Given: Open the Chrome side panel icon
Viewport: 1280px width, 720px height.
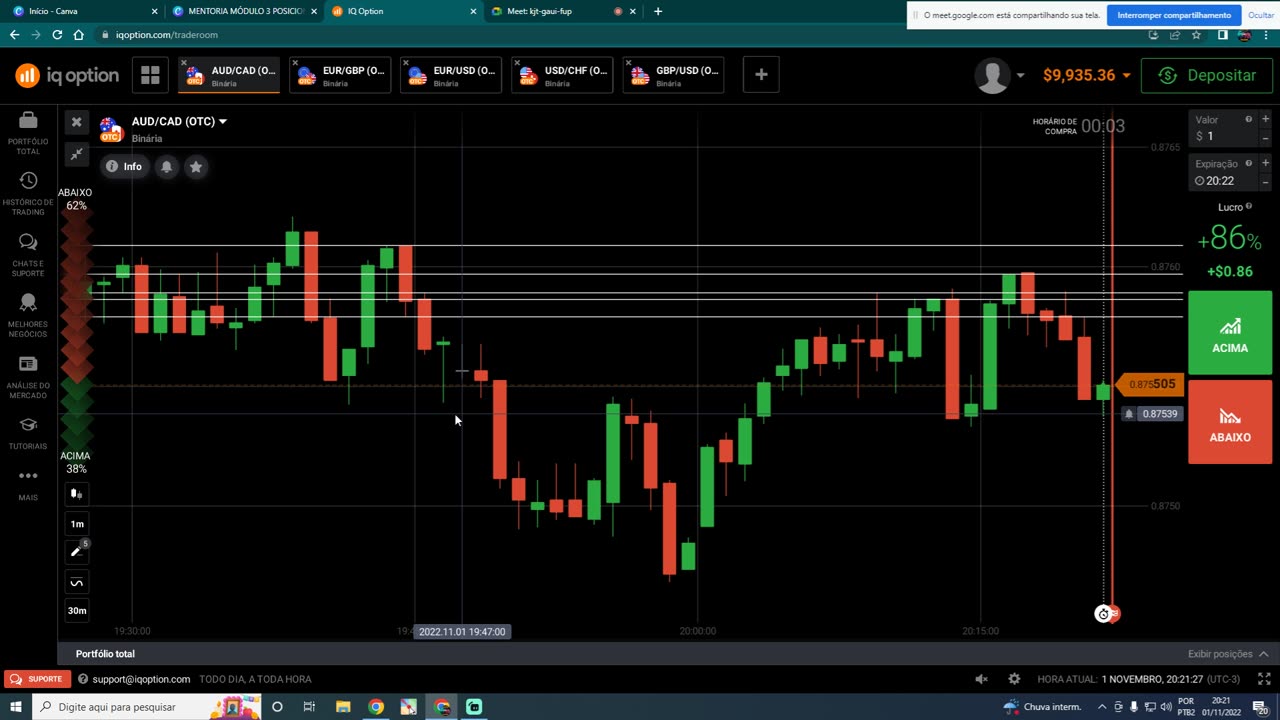Looking at the screenshot, I should click(1222, 34).
